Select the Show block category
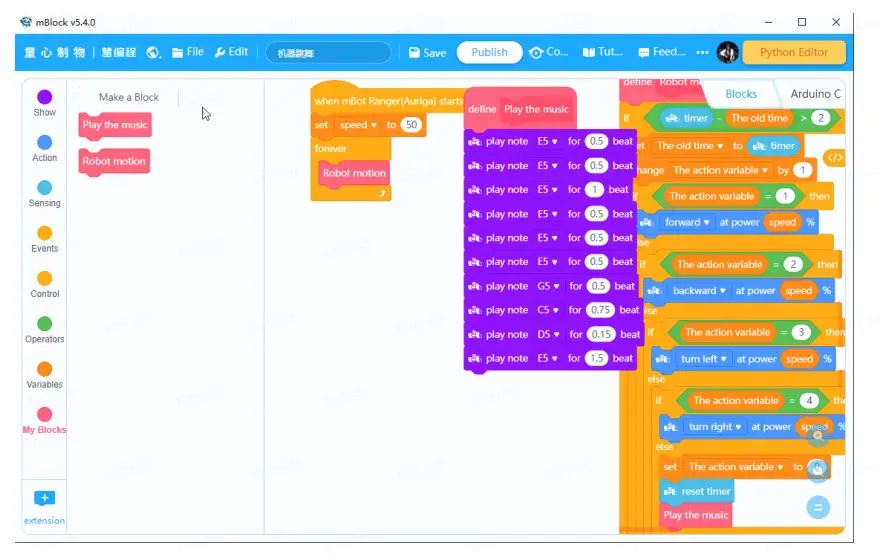The height and width of the screenshot is (557, 883). tap(44, 103)
